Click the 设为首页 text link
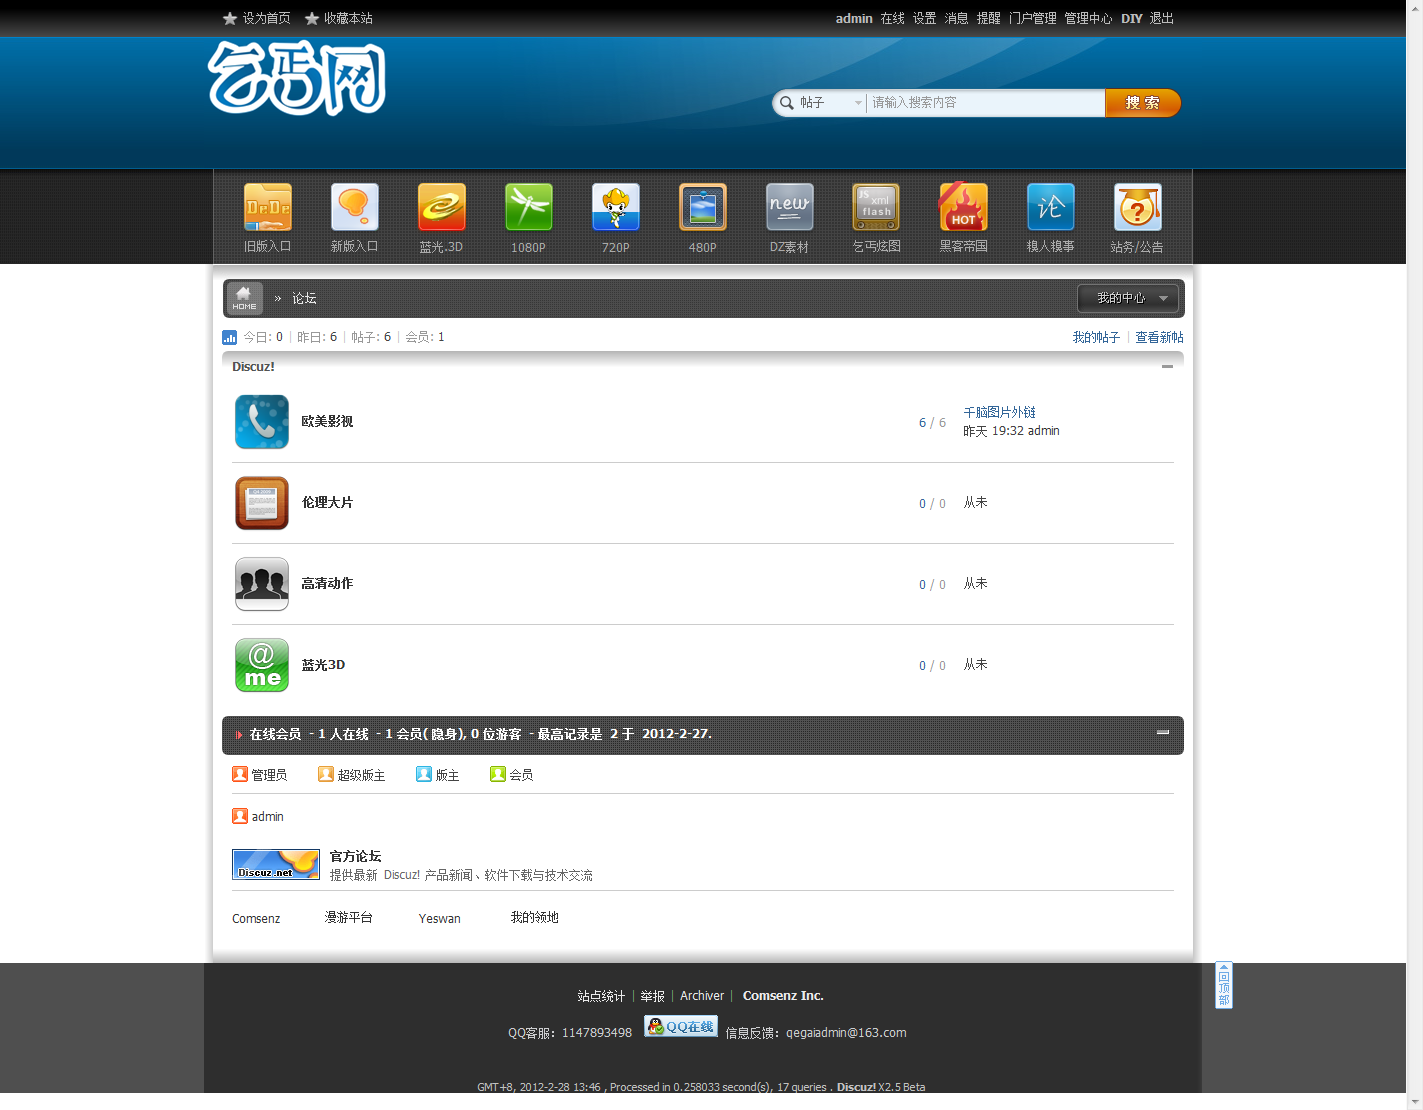1423x1110 pixels. coord(267,18)
